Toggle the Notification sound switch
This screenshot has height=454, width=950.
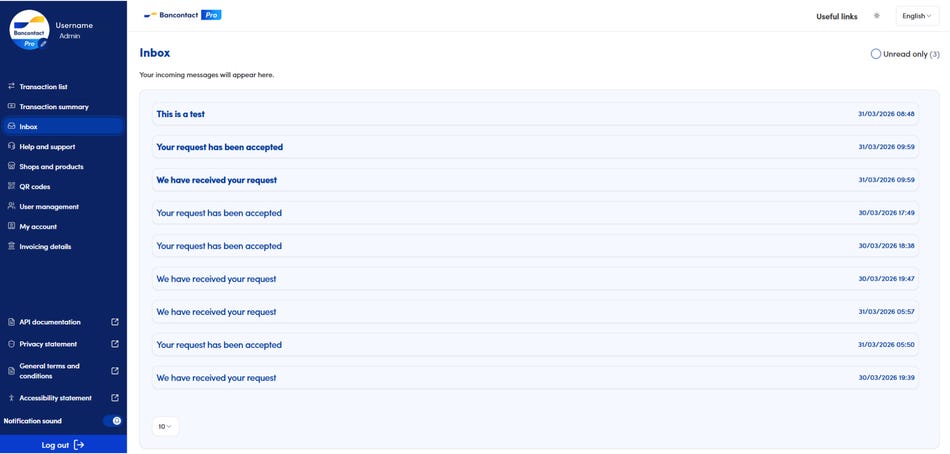pos(113,421)
